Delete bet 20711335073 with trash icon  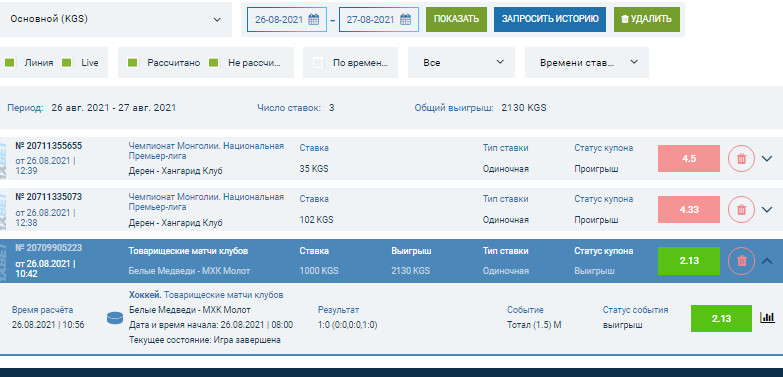click(742, 210)
